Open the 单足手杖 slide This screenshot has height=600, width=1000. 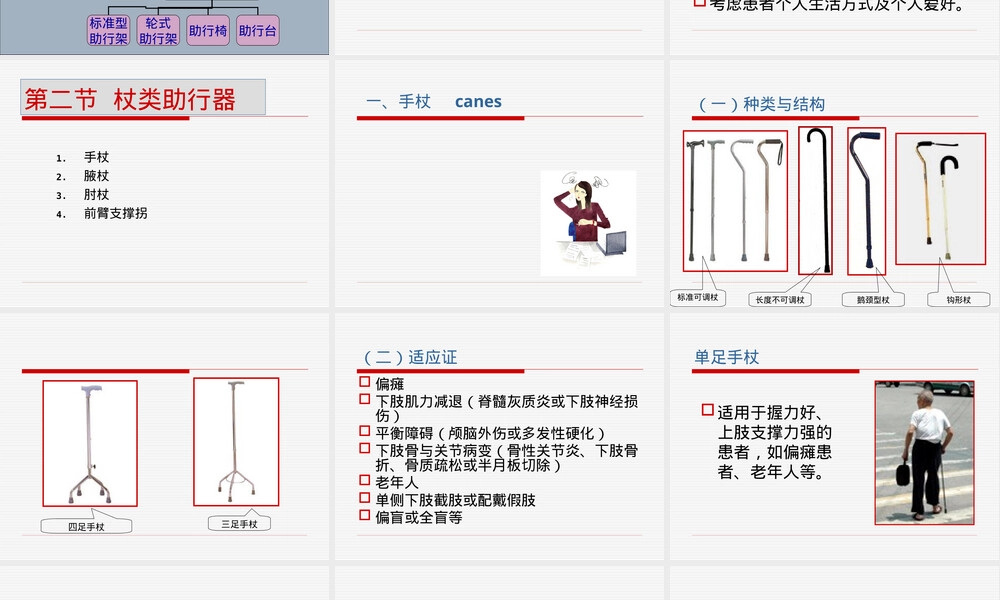pos(835,437)
